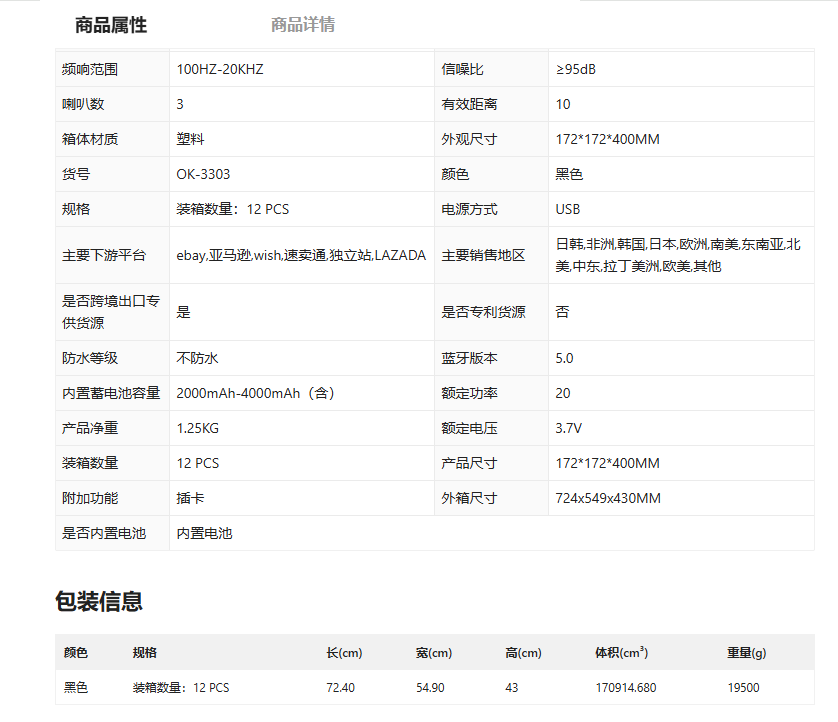The width and height of the screenshot is (838, 722).
Task: Select the 724x549x430MM outer carton size
Action: (x=607, y=498)
